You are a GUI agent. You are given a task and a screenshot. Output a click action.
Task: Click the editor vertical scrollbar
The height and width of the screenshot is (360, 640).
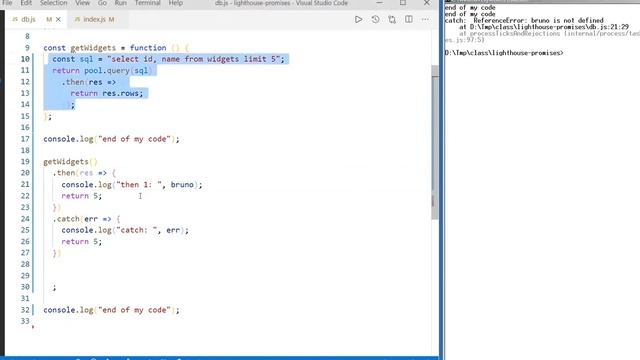pos(435,142)
